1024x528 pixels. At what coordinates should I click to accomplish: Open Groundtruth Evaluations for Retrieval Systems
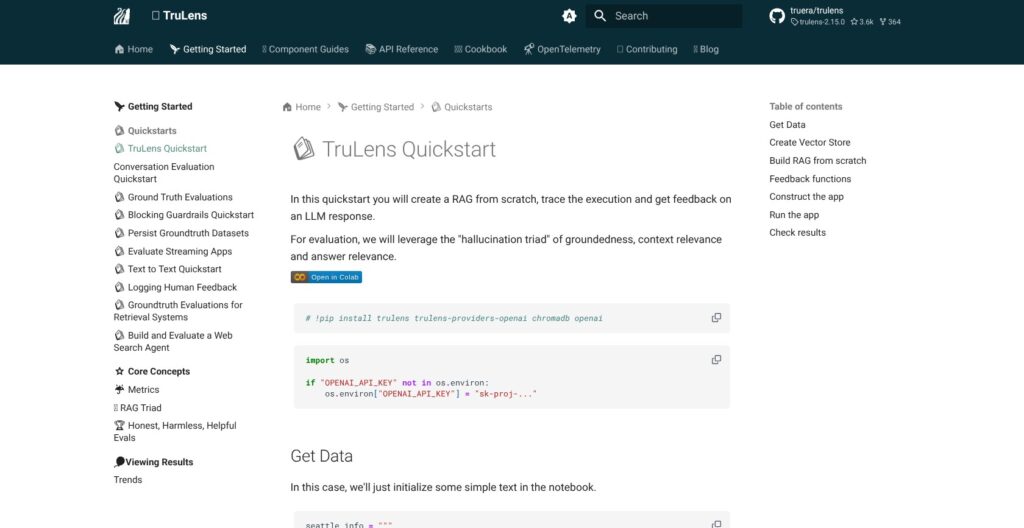[x=178, y=311]
